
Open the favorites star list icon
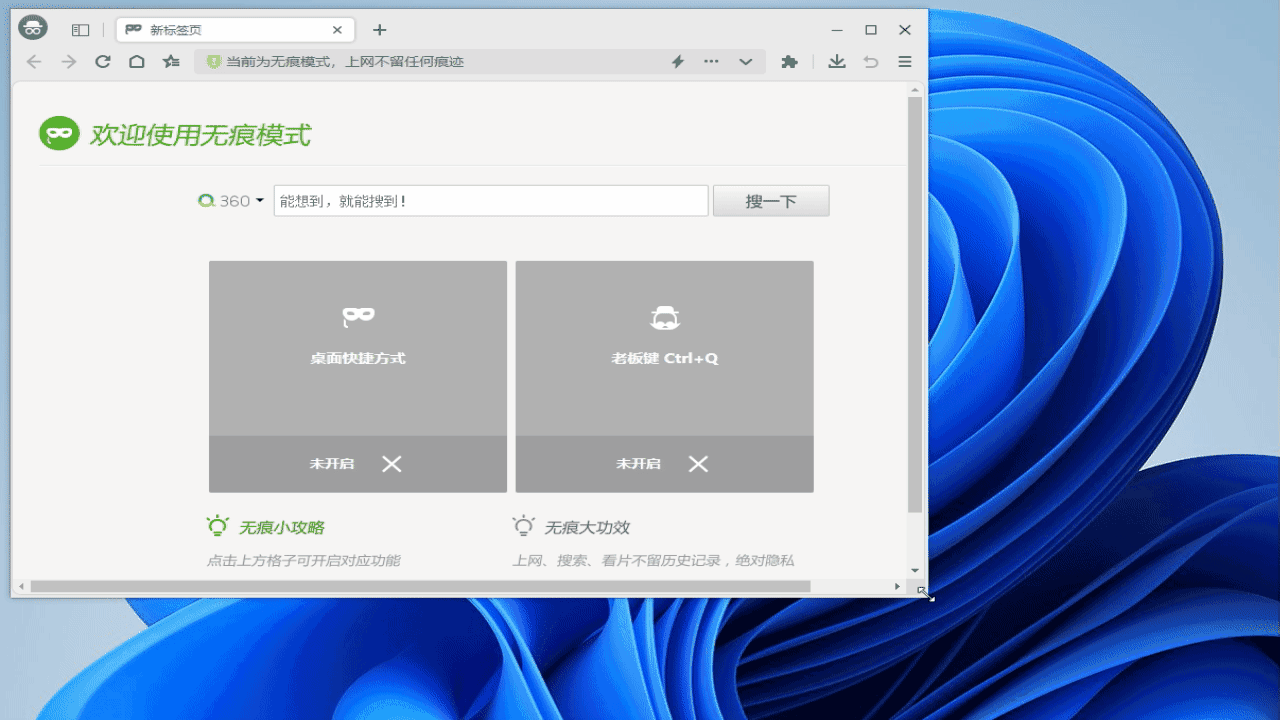pyautogui.click(x=172, y=62)
